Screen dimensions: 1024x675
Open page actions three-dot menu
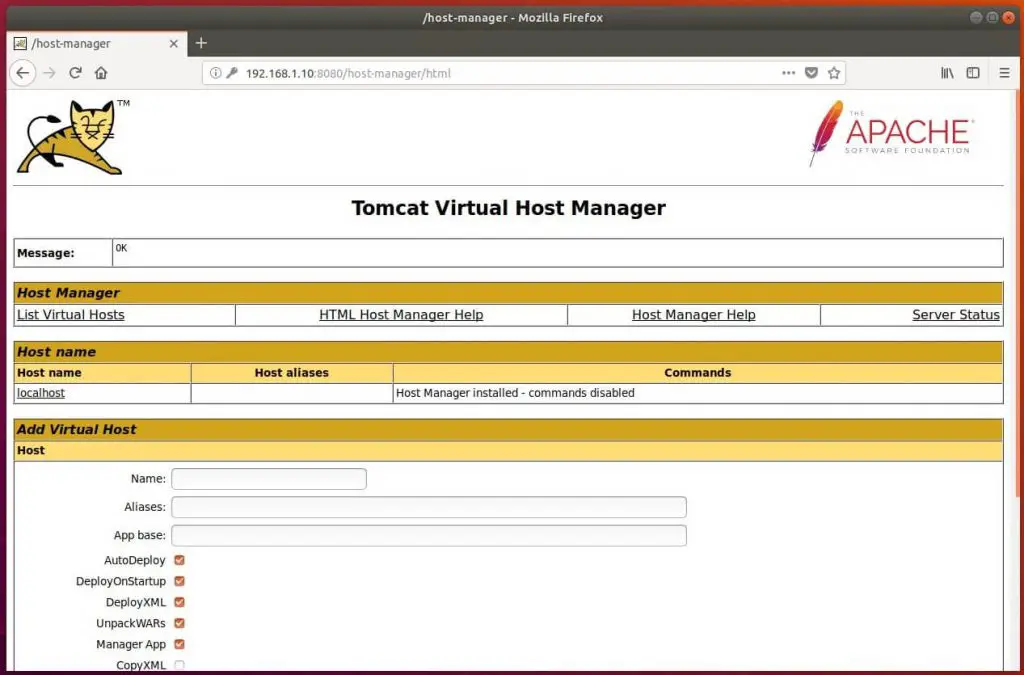click(788, 73)
